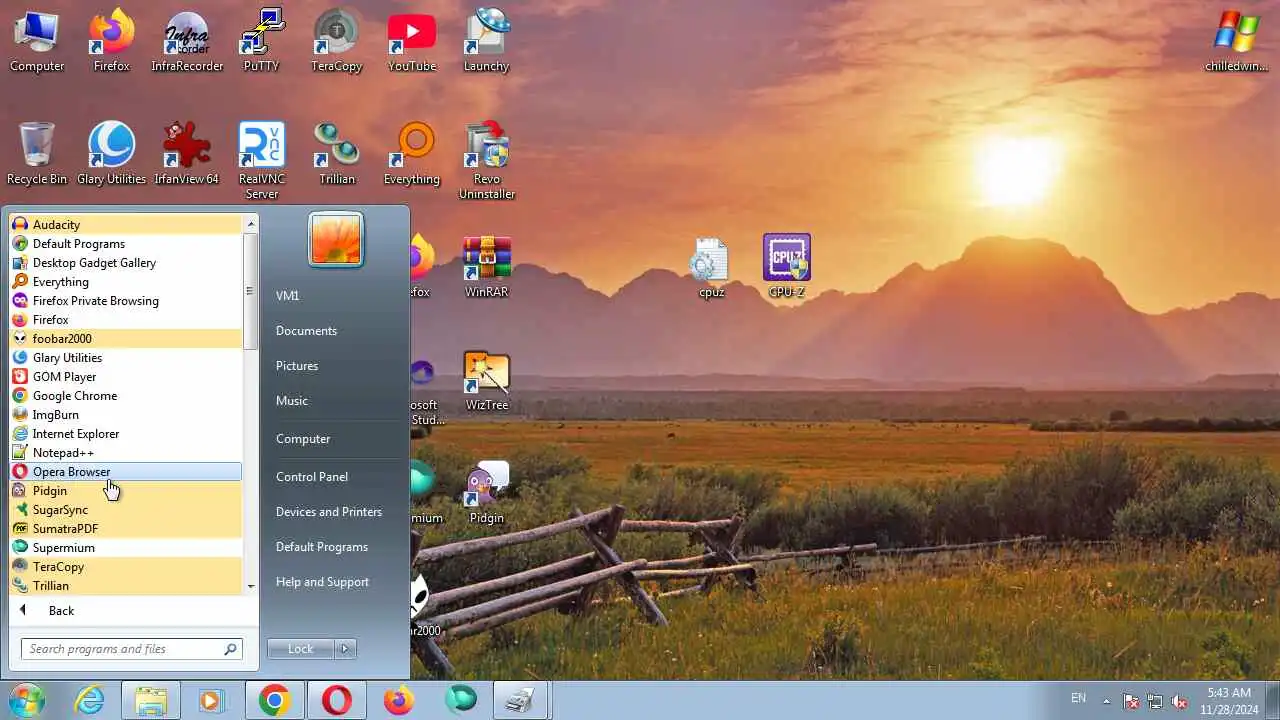This screenshot has height=720, width=1280.
Task: Launch Everything from the programs list
Action: pyautogui.click(x=126, y=281)
